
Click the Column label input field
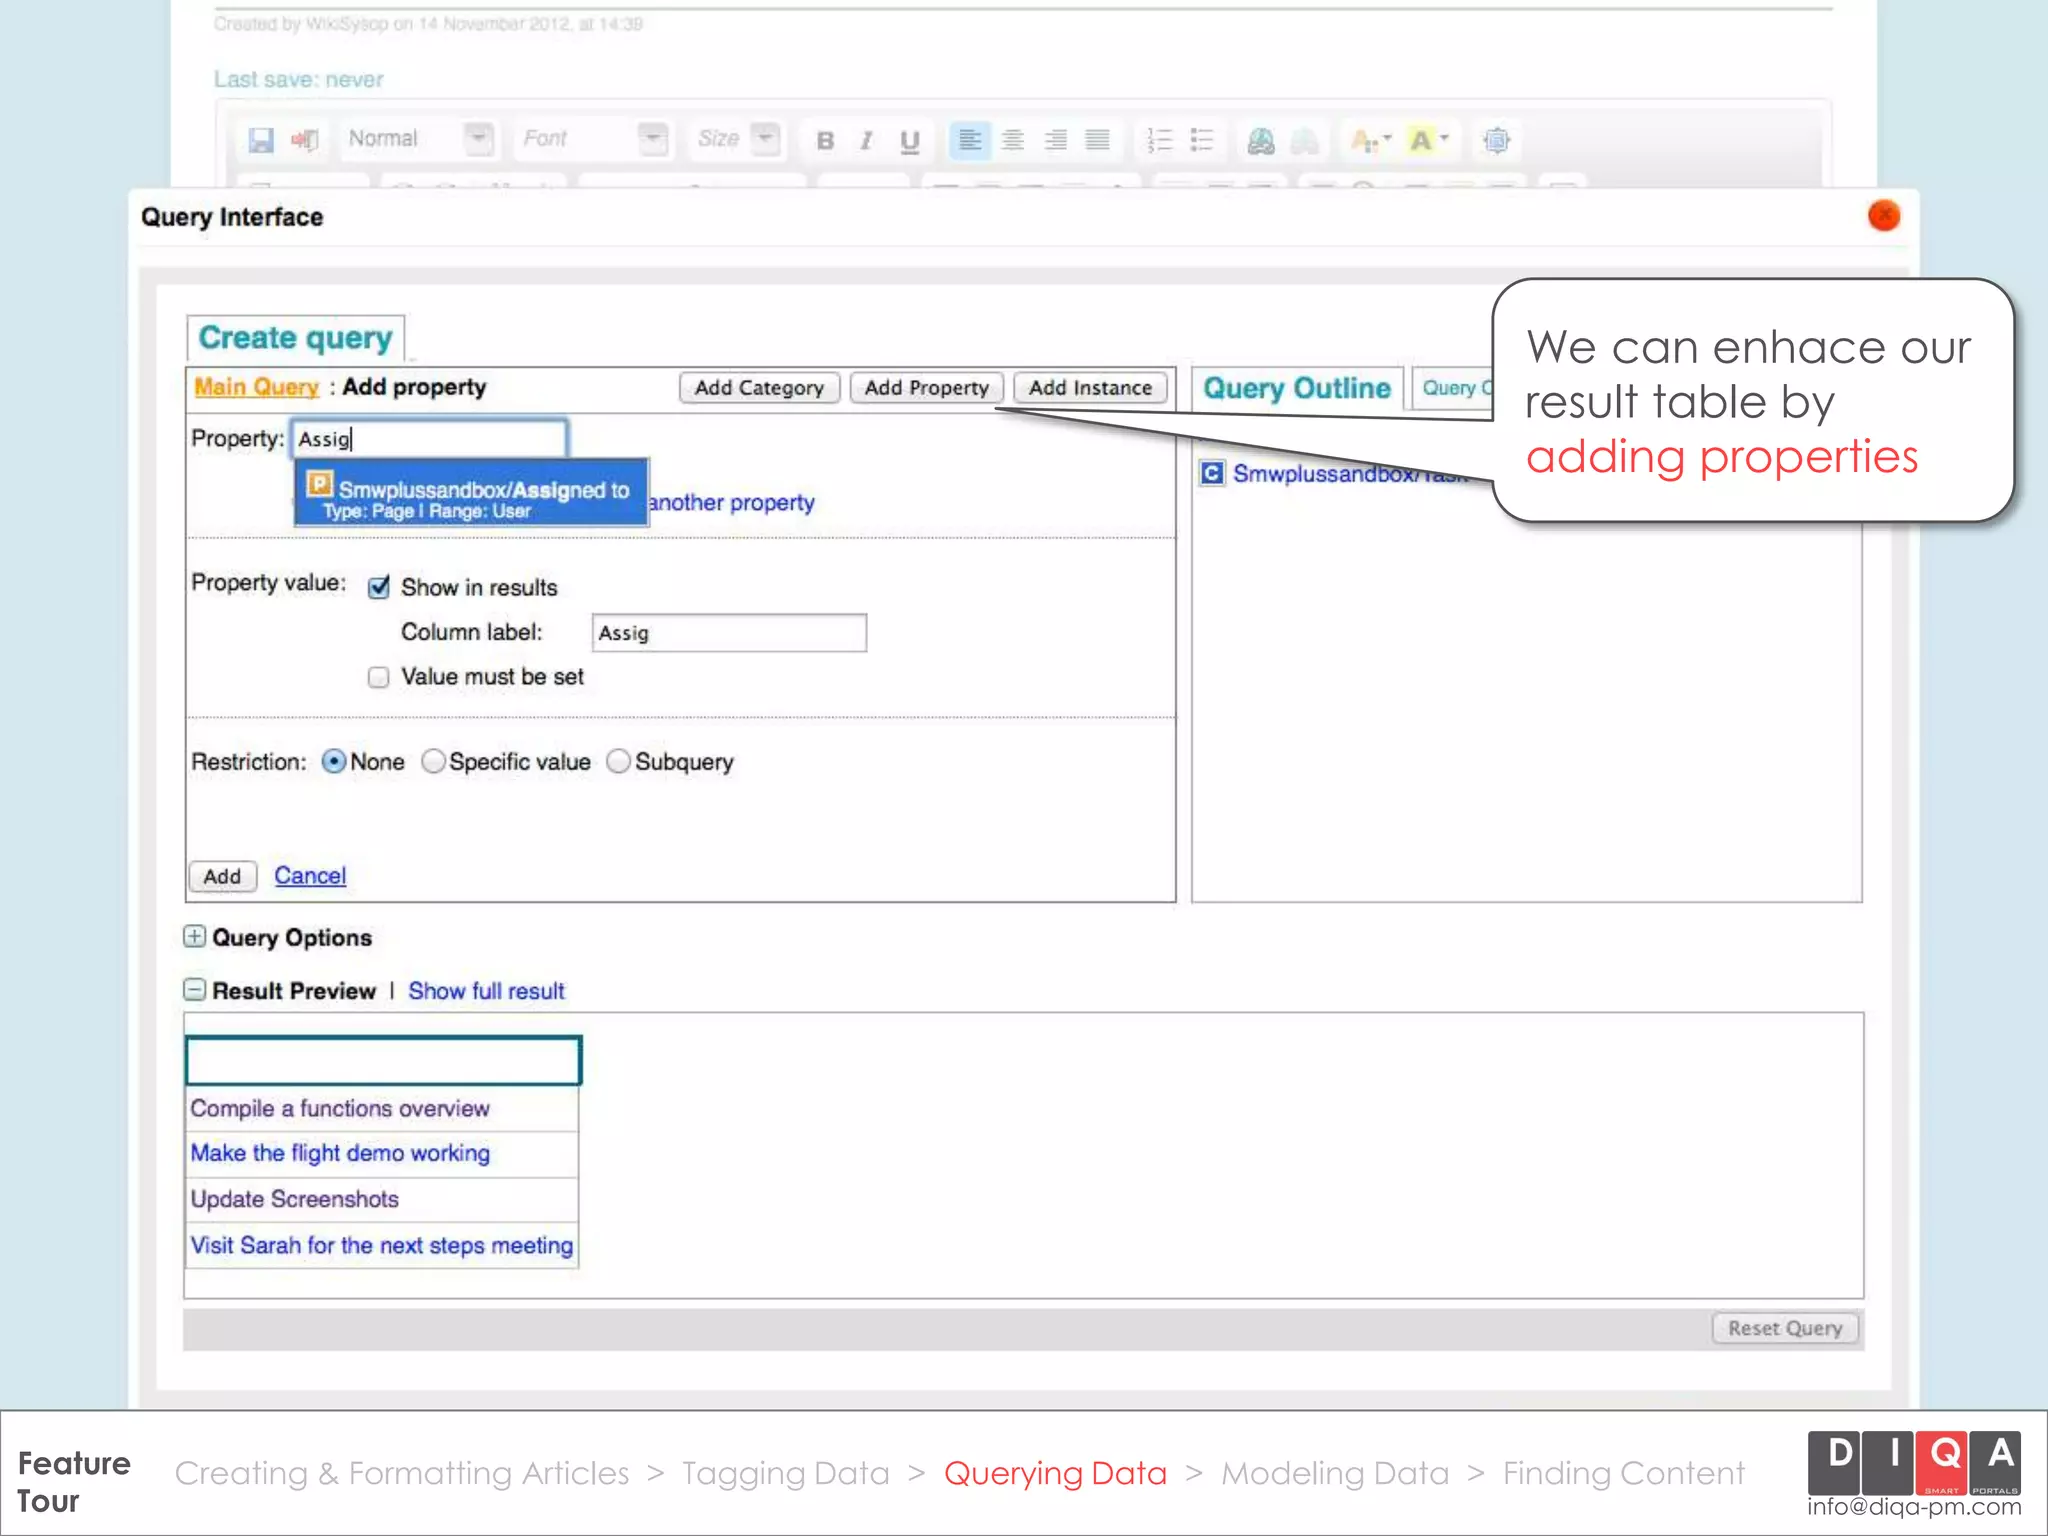[x=729, y=633]
